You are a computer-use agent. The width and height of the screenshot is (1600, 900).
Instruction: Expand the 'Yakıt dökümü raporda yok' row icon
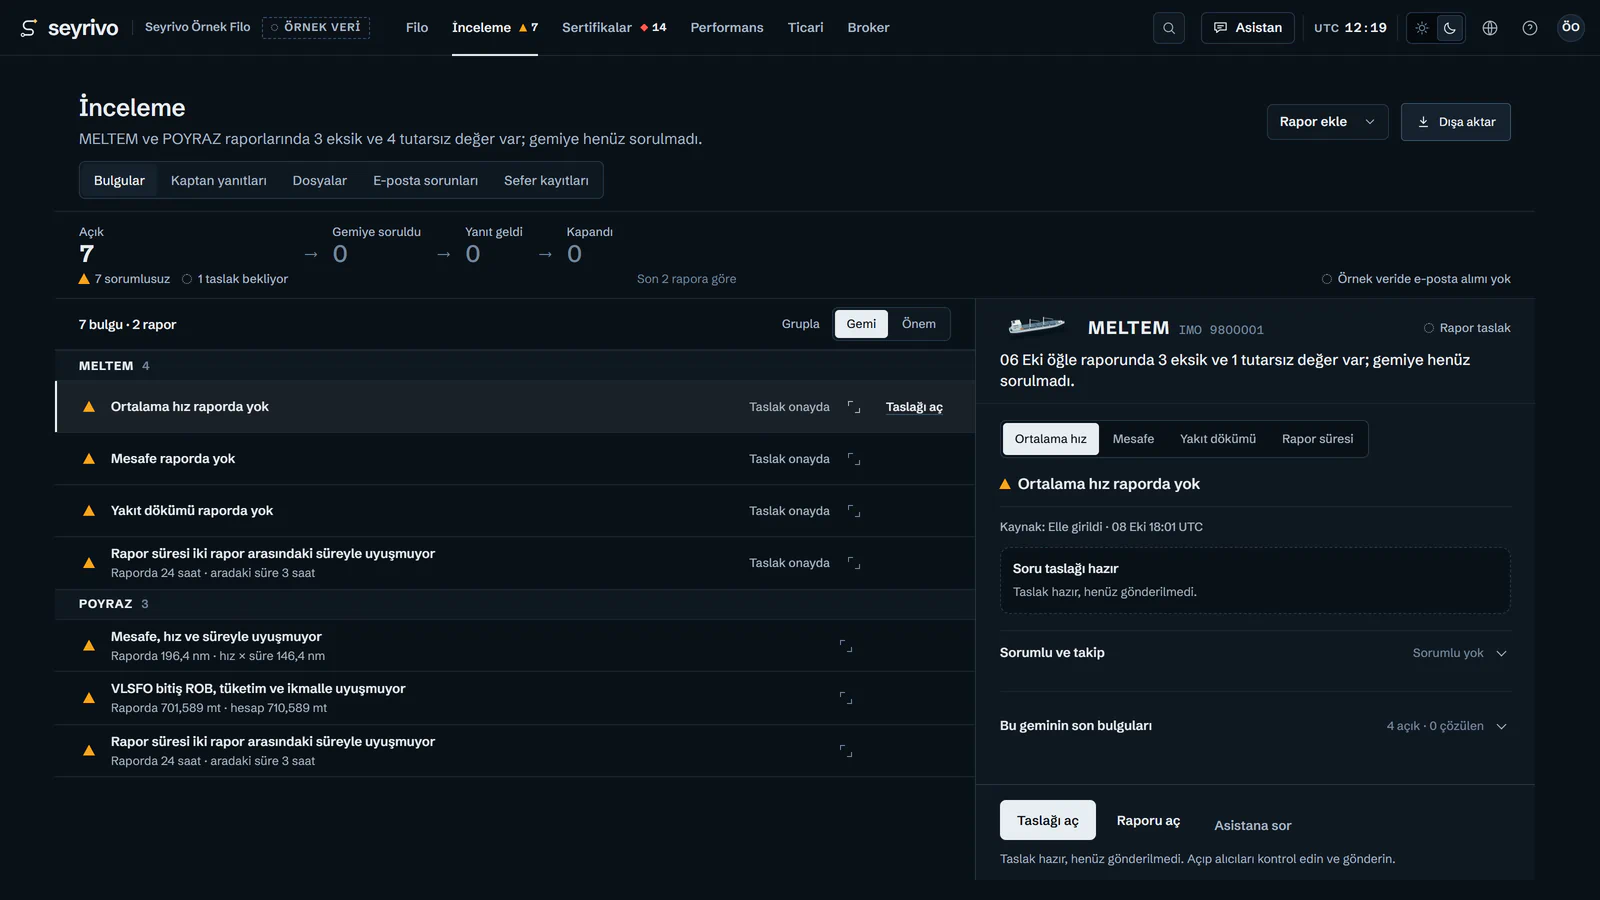click(854, 511)
